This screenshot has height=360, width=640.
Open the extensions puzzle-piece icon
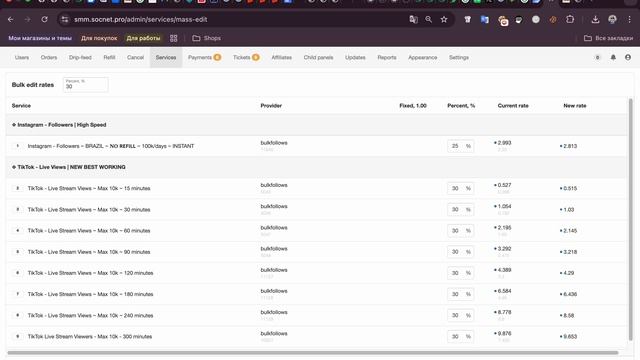pos(570,19)
